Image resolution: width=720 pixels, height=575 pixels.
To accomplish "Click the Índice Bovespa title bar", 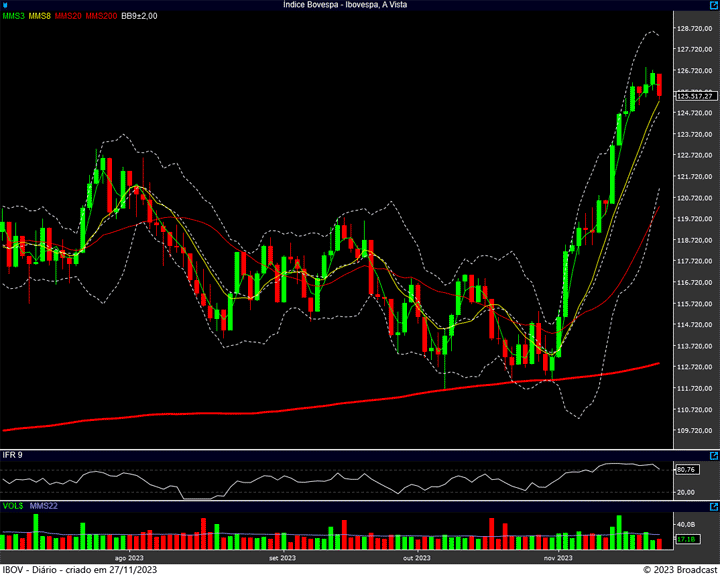I will pos(360,5).
